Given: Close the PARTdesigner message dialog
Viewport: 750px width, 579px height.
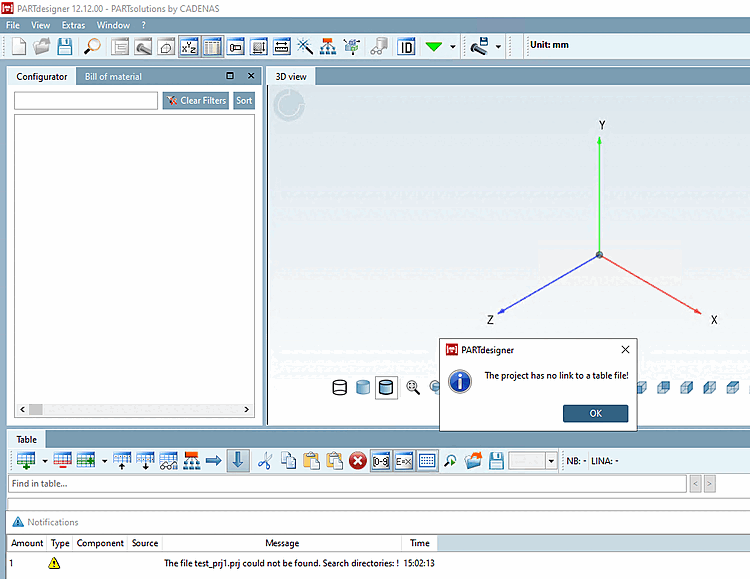Looking at the screenshot, I should [625, 350].
